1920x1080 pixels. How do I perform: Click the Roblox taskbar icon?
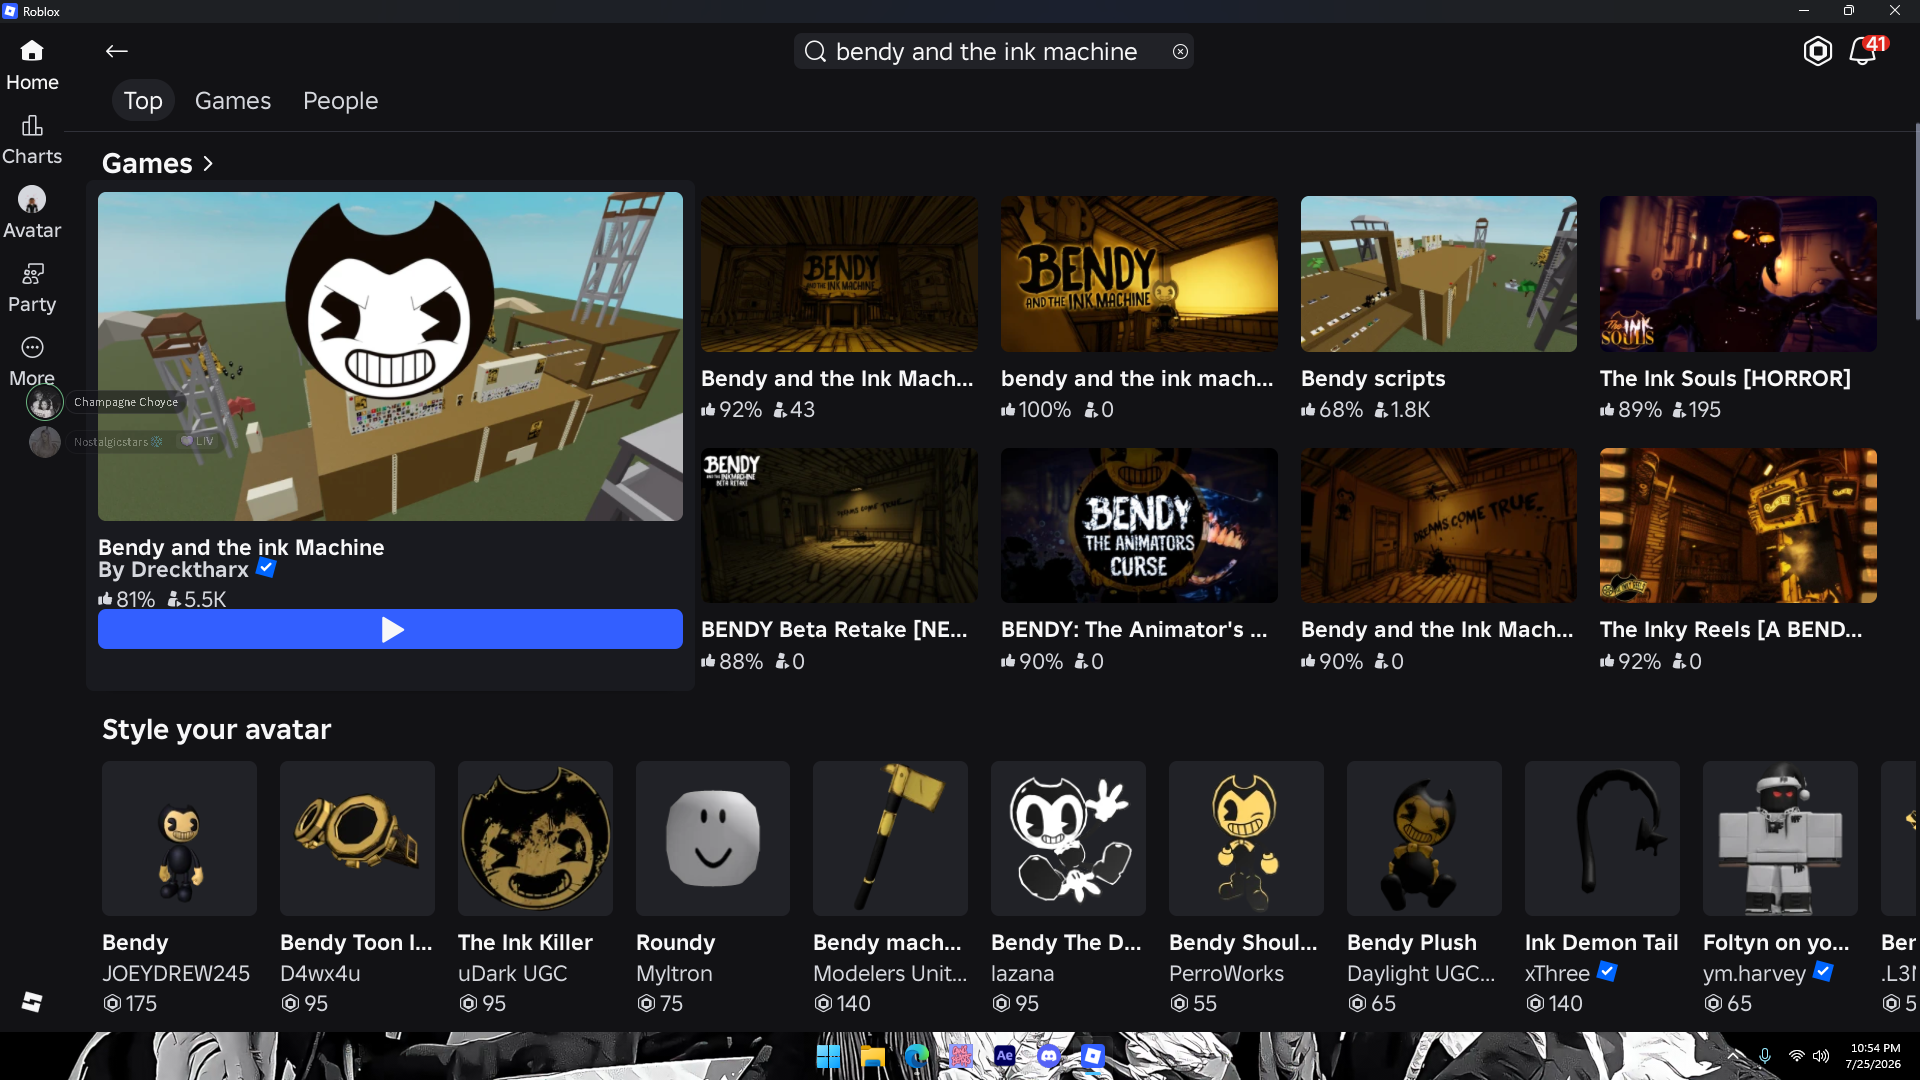click(1093, 1056)
